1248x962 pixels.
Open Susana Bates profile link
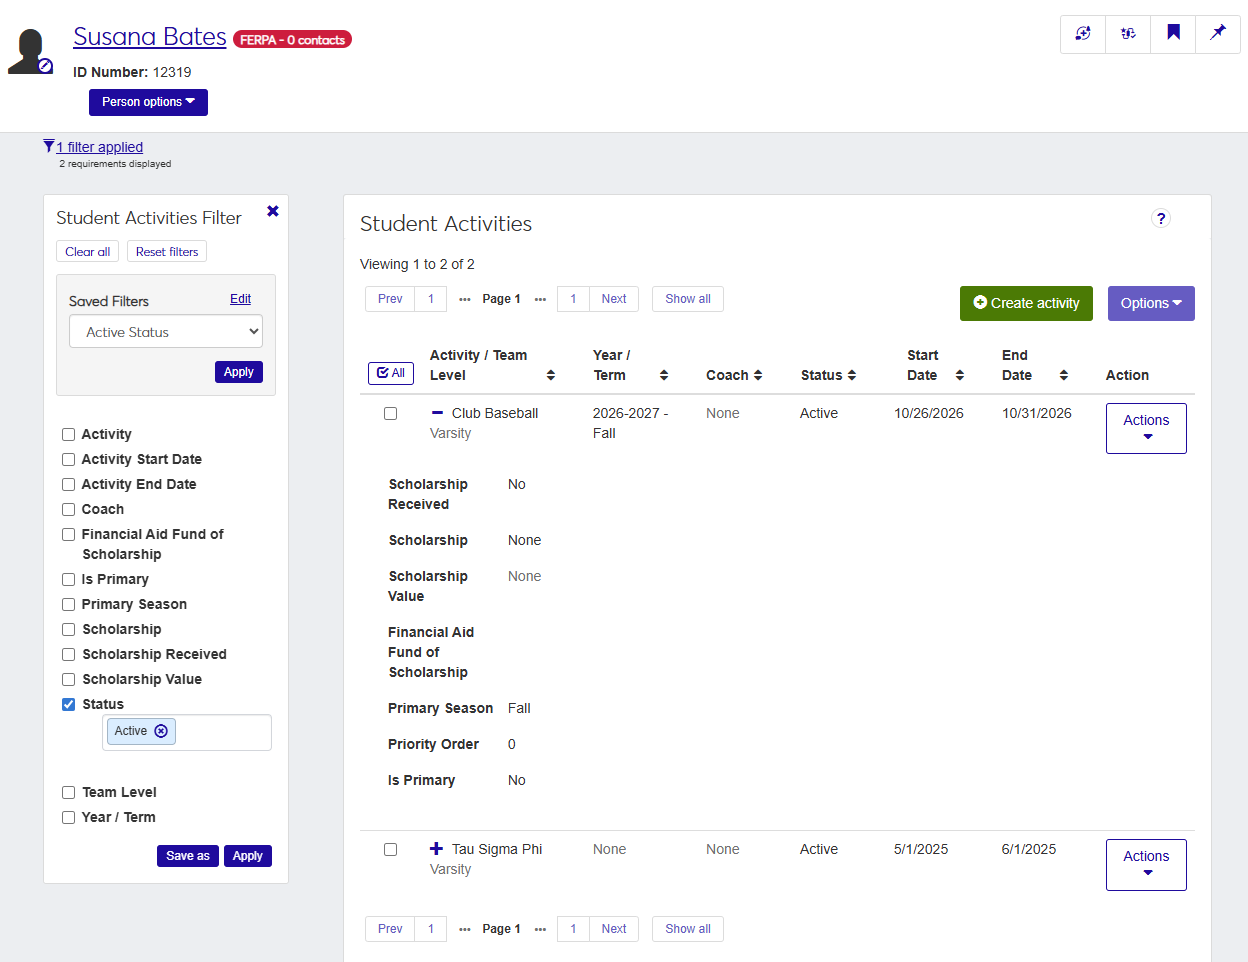pos(149,36)
